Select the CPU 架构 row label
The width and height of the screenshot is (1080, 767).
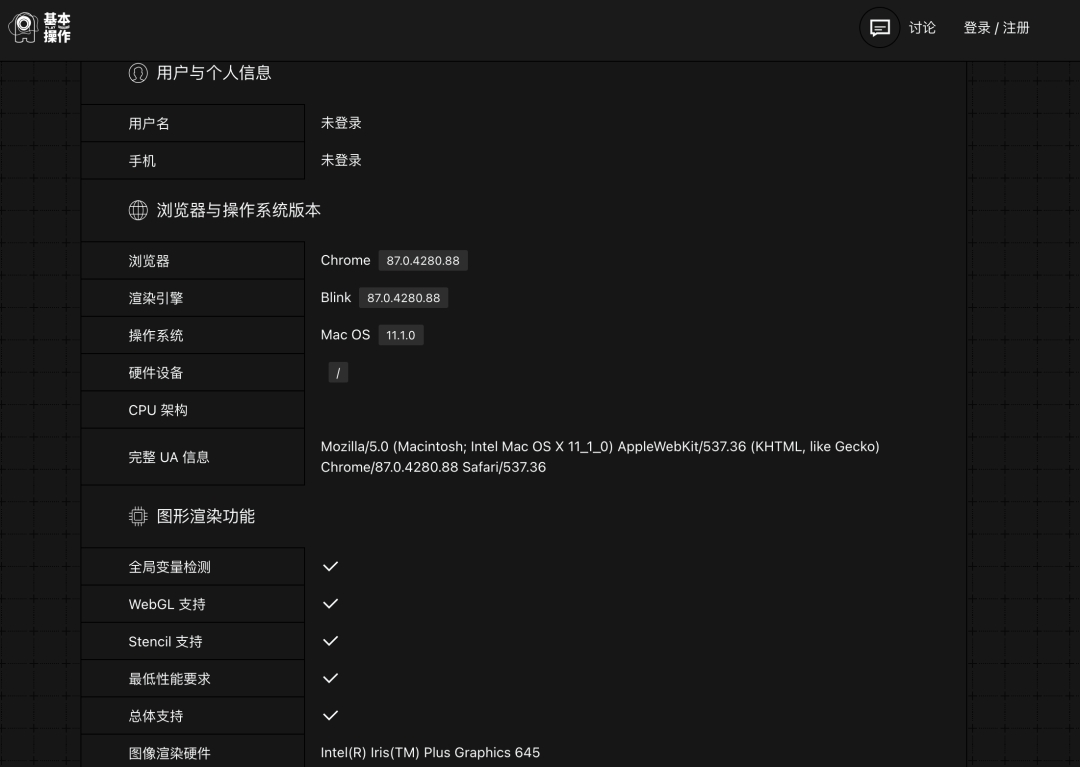(158, 410)
